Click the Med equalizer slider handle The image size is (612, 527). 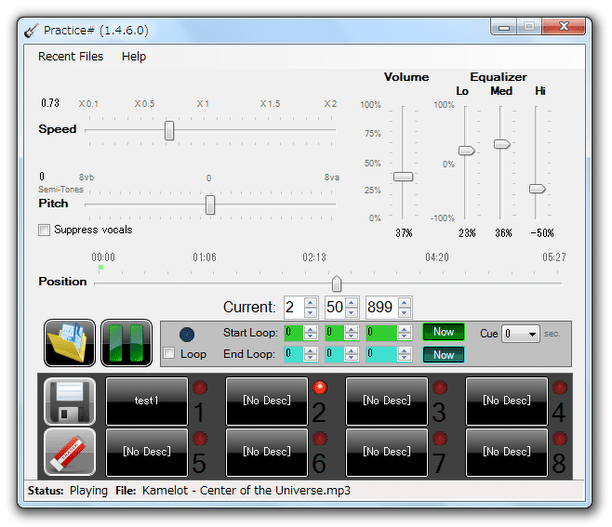[502, 144]
